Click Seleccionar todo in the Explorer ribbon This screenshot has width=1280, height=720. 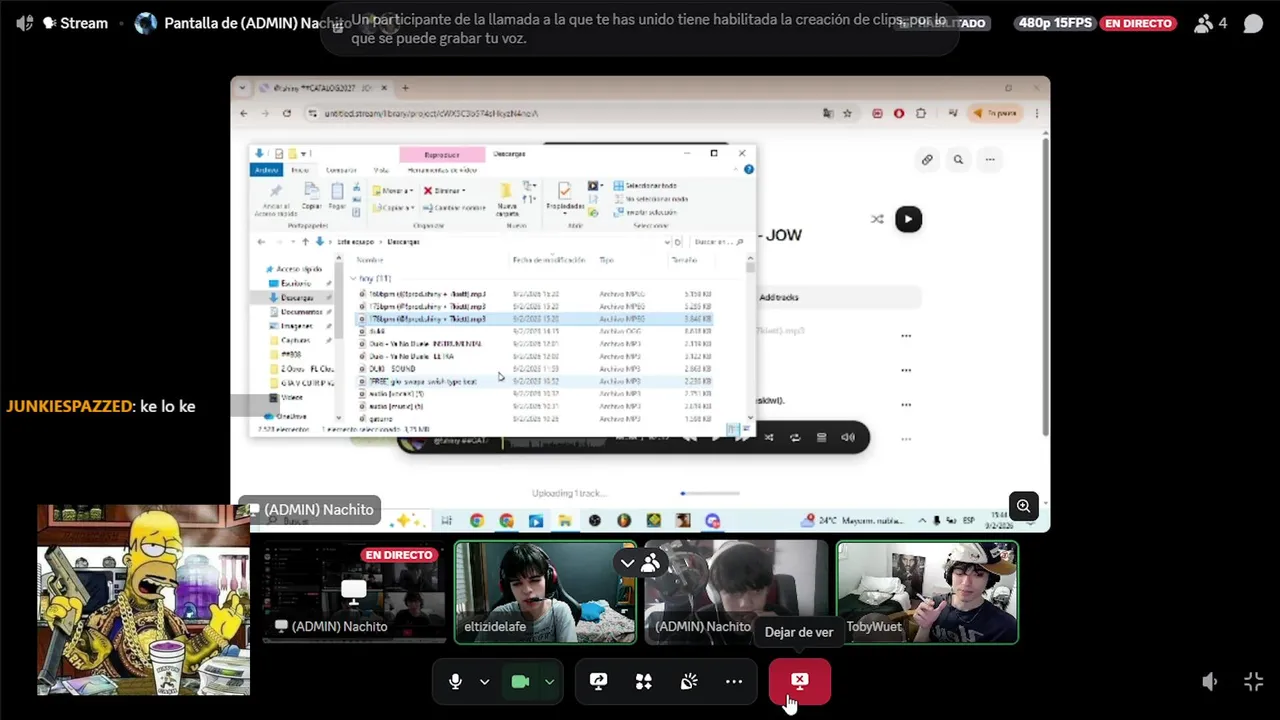(645, 185)
